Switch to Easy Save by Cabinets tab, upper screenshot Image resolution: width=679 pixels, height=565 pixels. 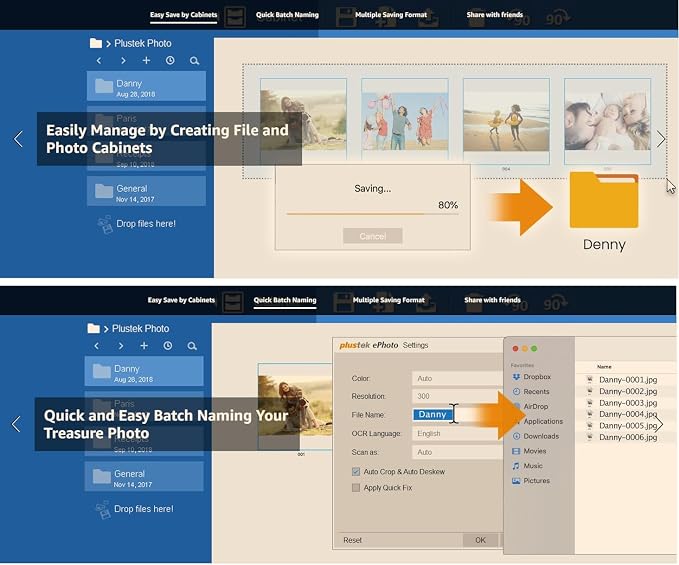184,15
